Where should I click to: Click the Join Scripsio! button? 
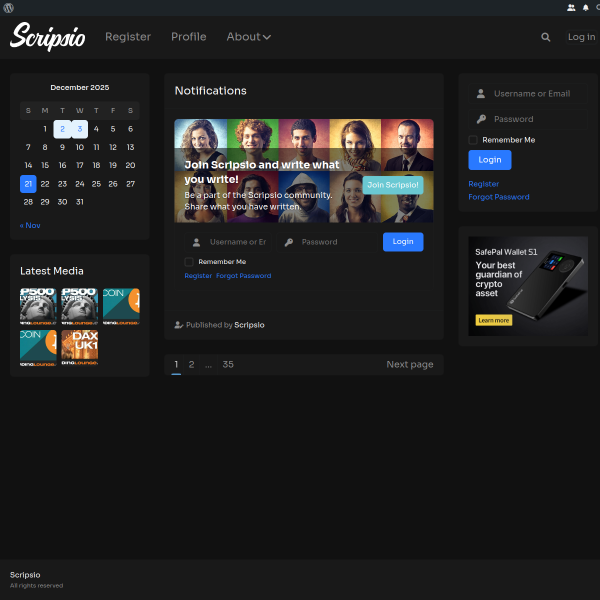click(x=393, y=185)
